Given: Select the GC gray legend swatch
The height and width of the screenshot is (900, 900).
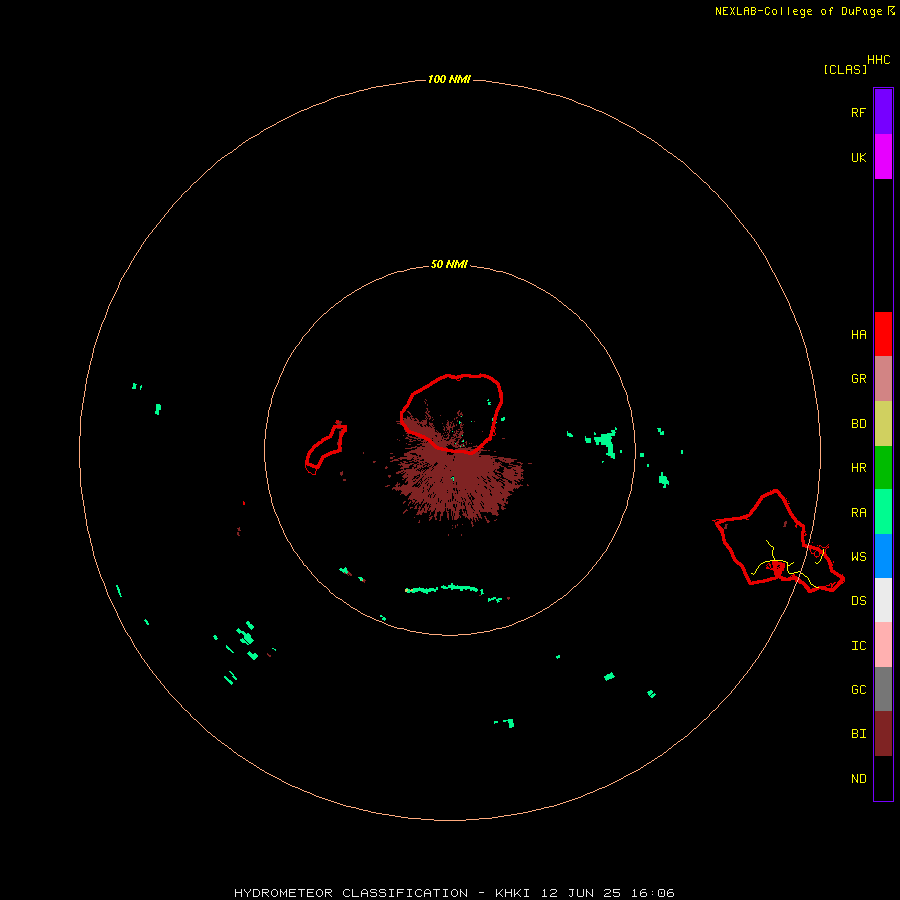Looking at the screenshot, I should coord(883,689).
